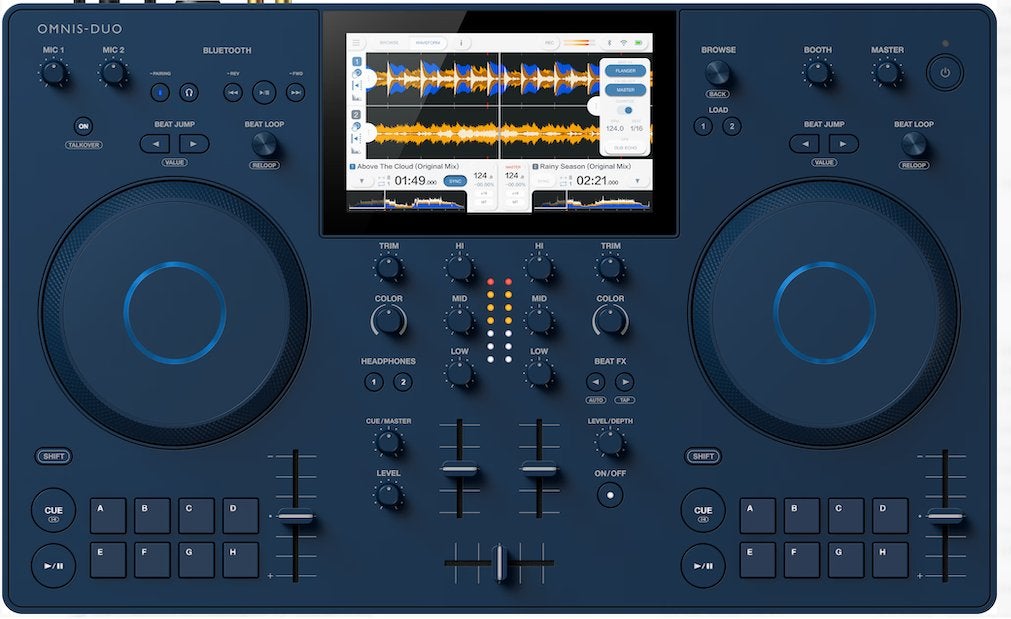Start left deck with play/pause button
Viewport: 1011px width, 619px height.
tap(54, 565)
